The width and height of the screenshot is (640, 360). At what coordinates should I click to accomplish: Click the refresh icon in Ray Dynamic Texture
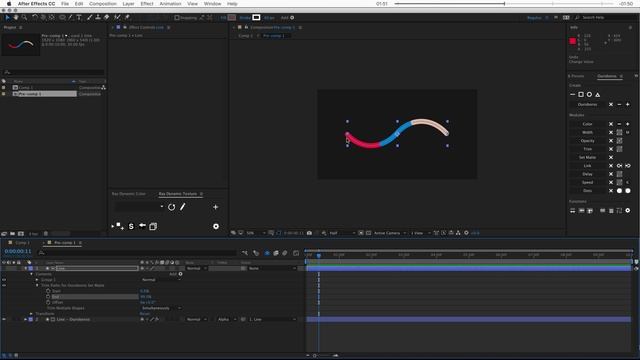pos(171,207)
